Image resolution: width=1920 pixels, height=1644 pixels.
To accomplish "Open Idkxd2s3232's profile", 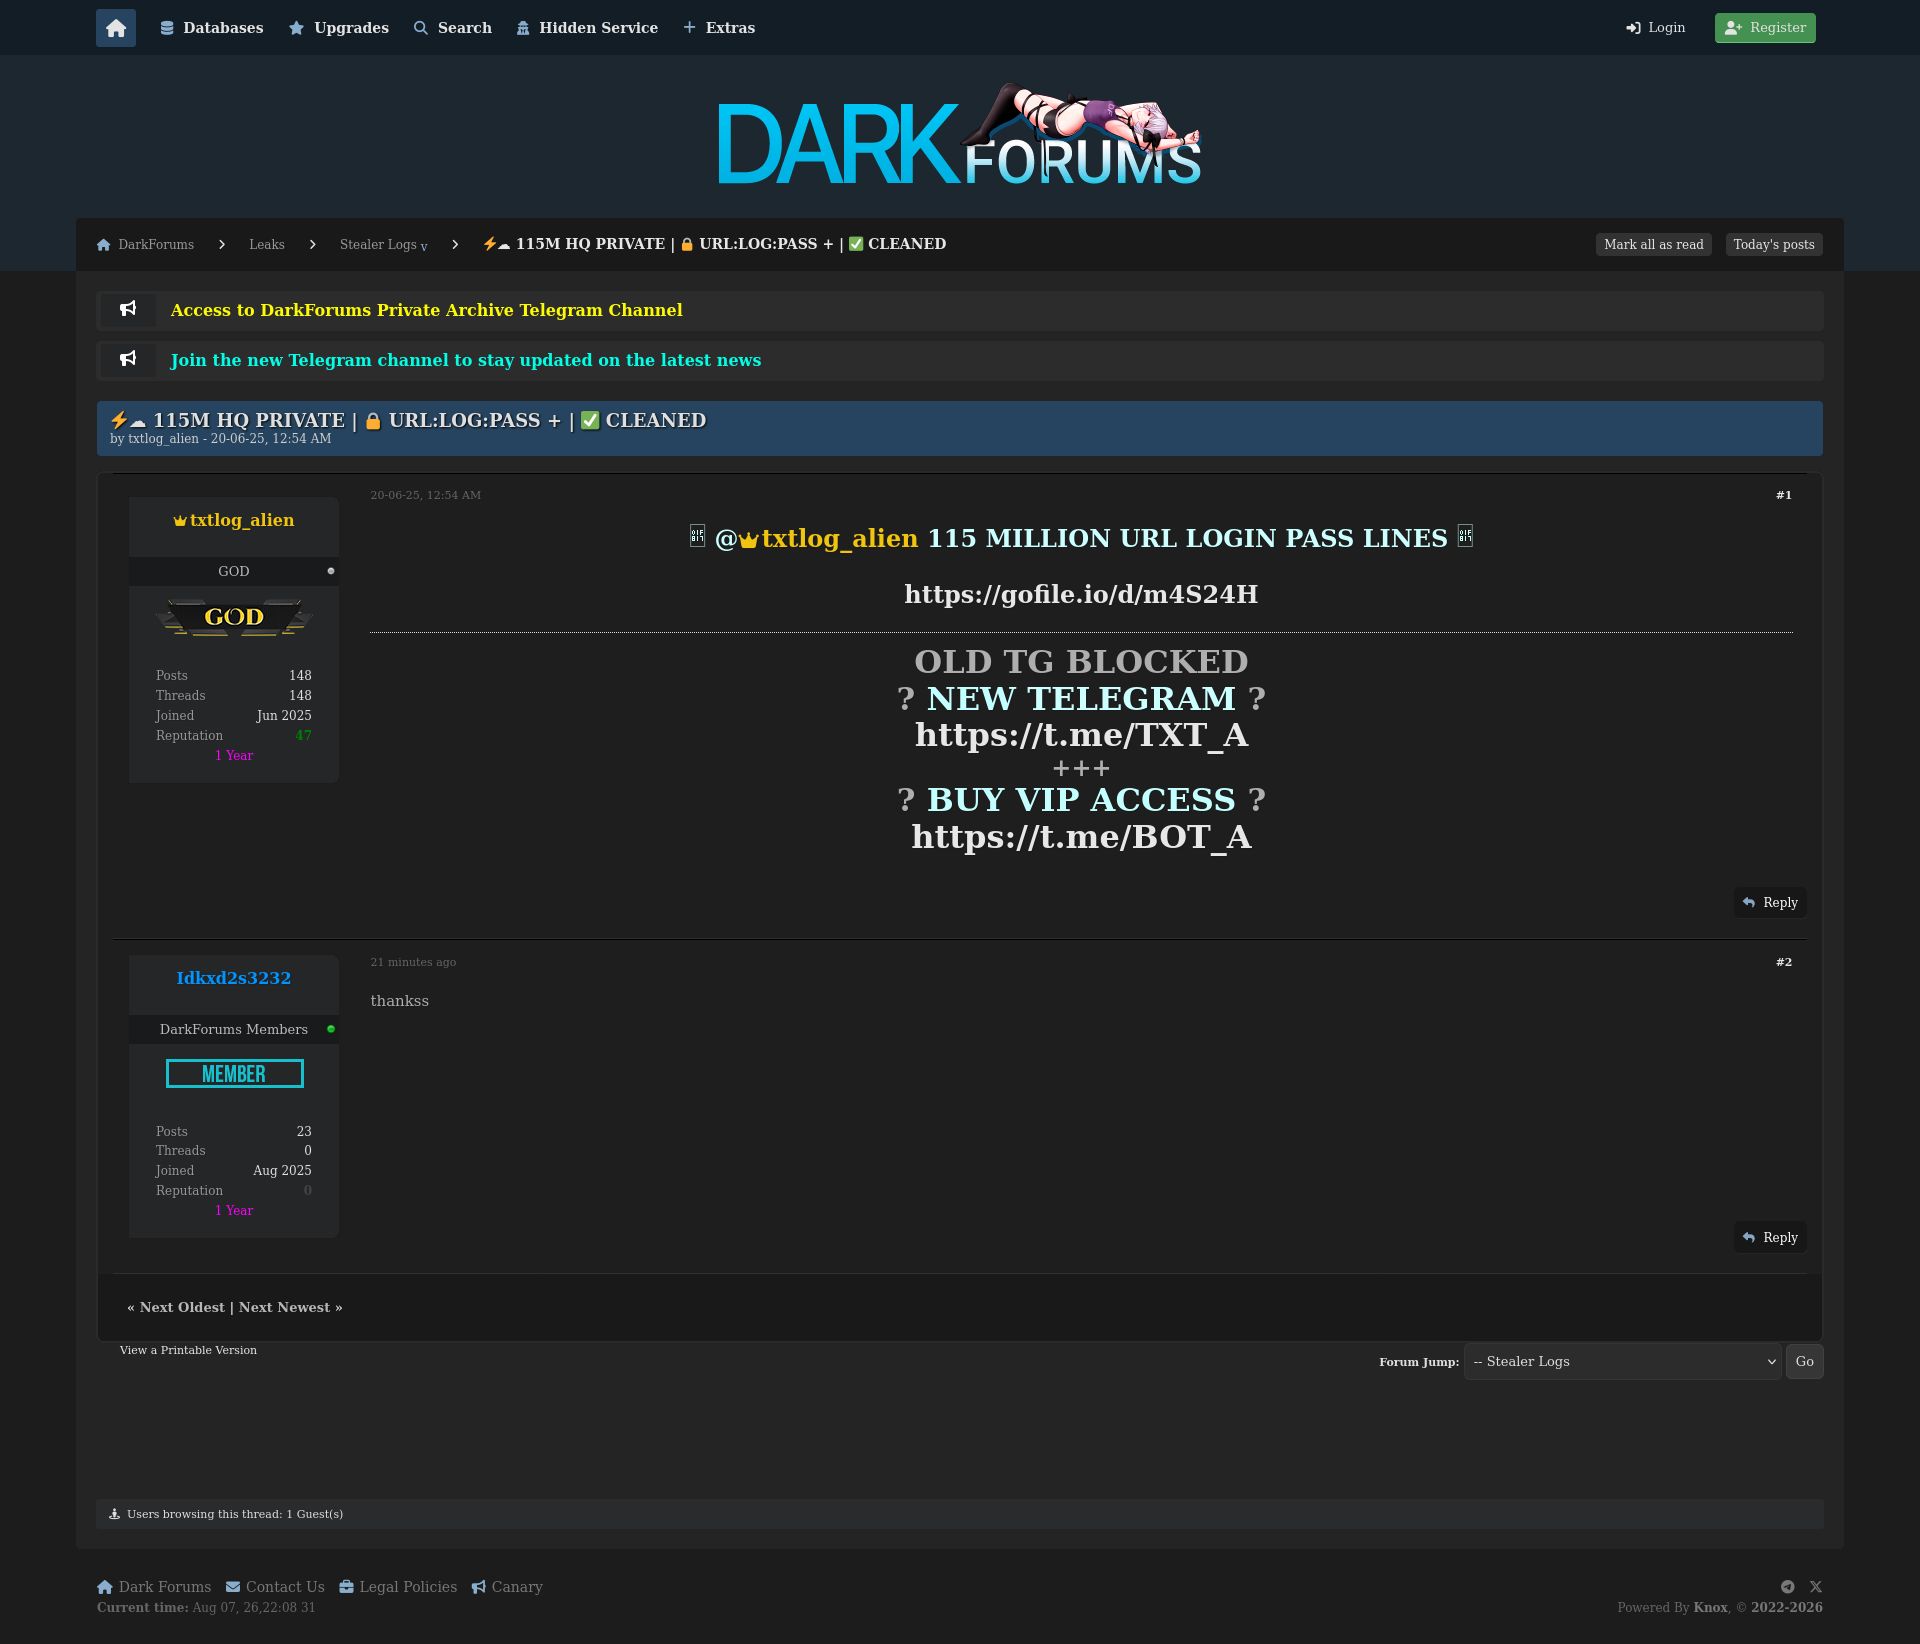I will (234, 978).
